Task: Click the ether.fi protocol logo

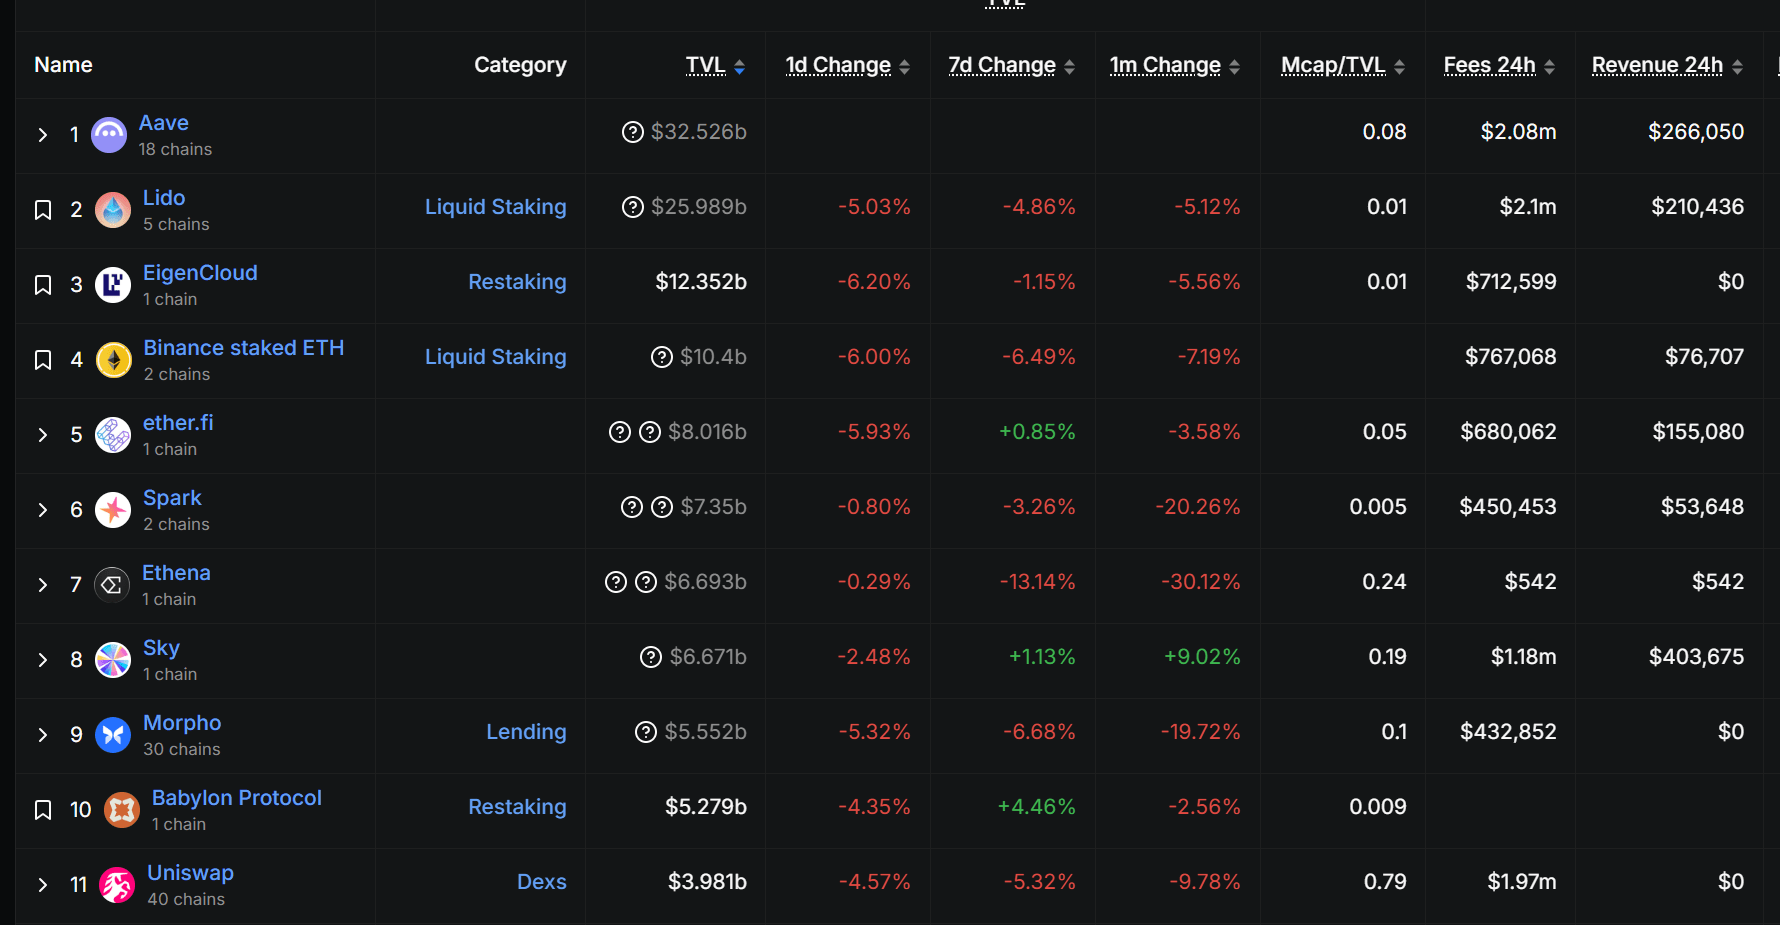Action: tap(113, 435)
